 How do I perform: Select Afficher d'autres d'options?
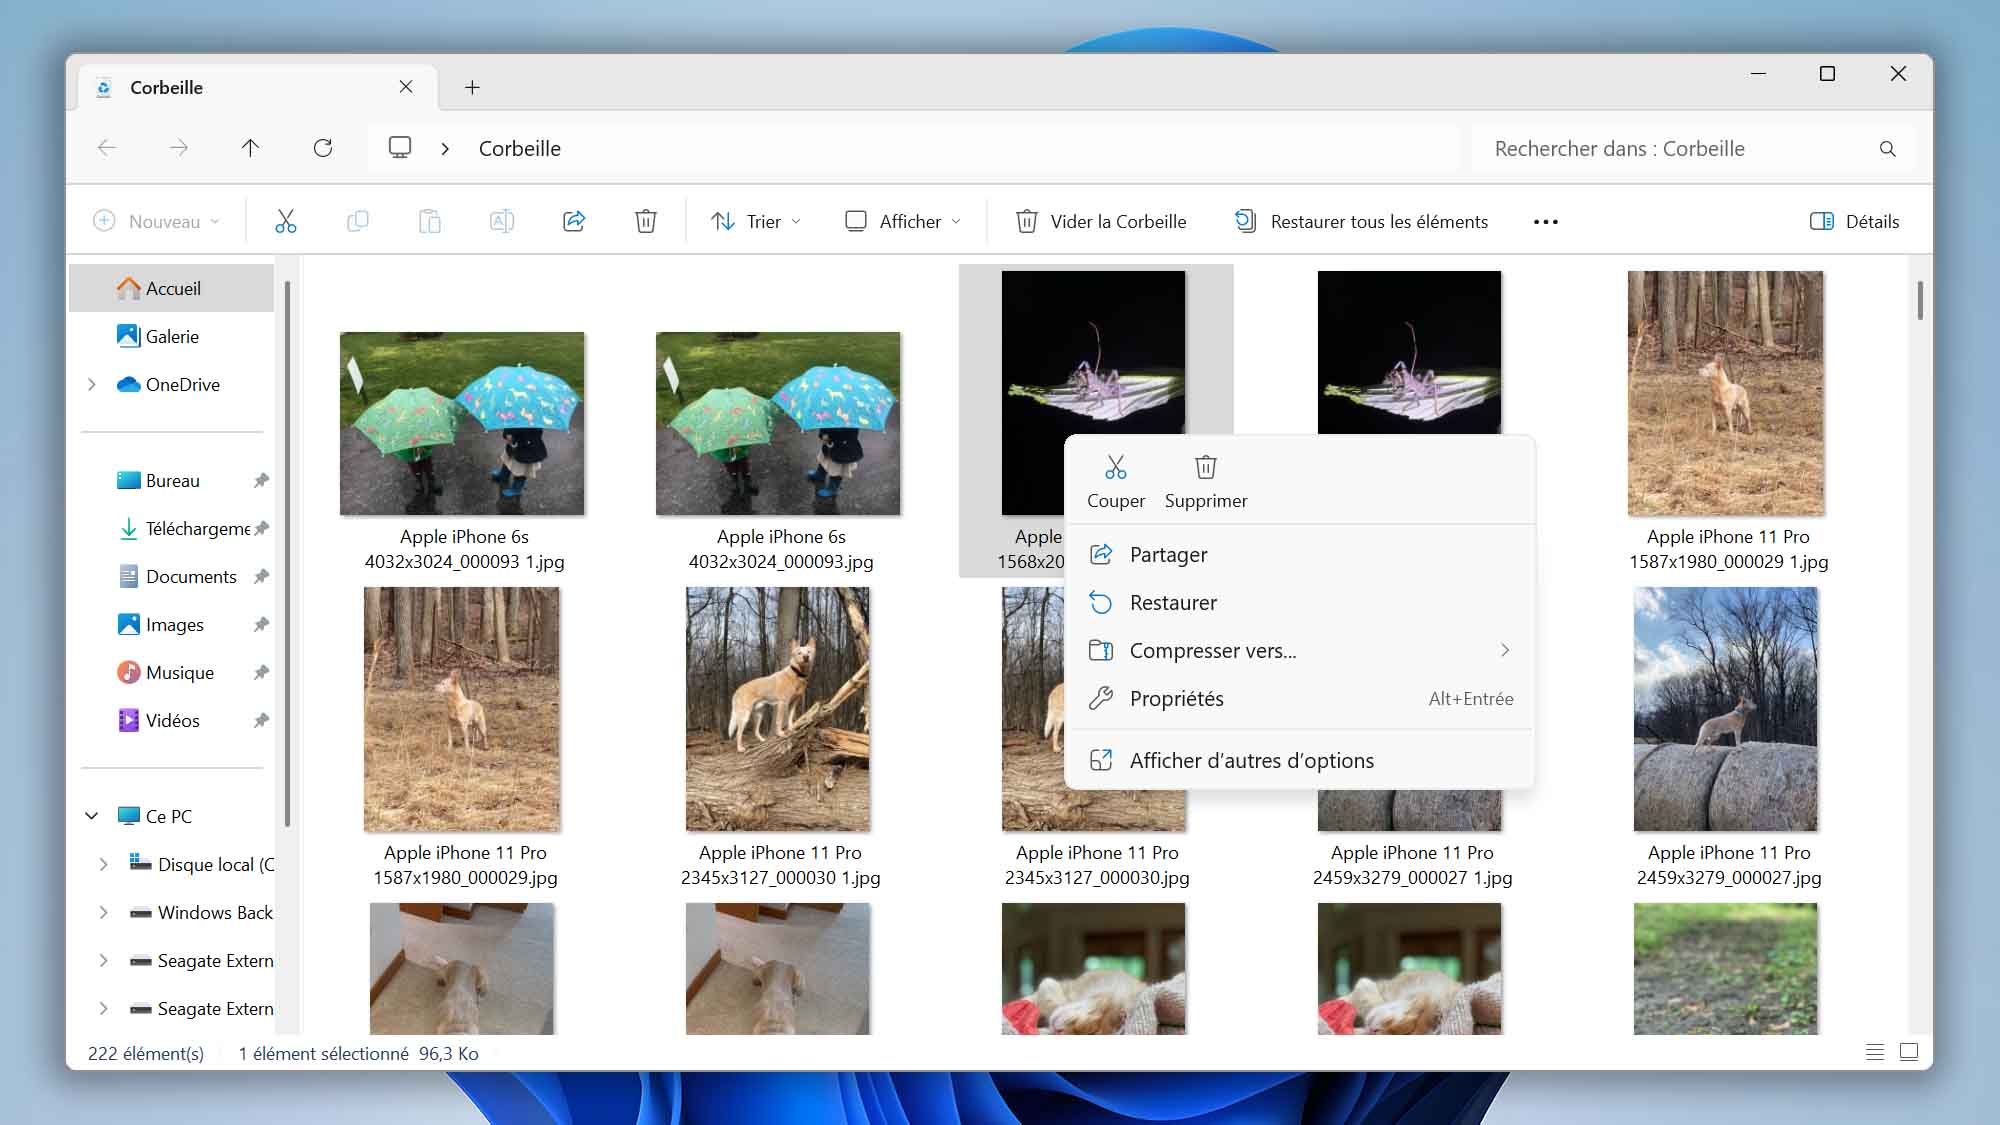[1300, 760]
